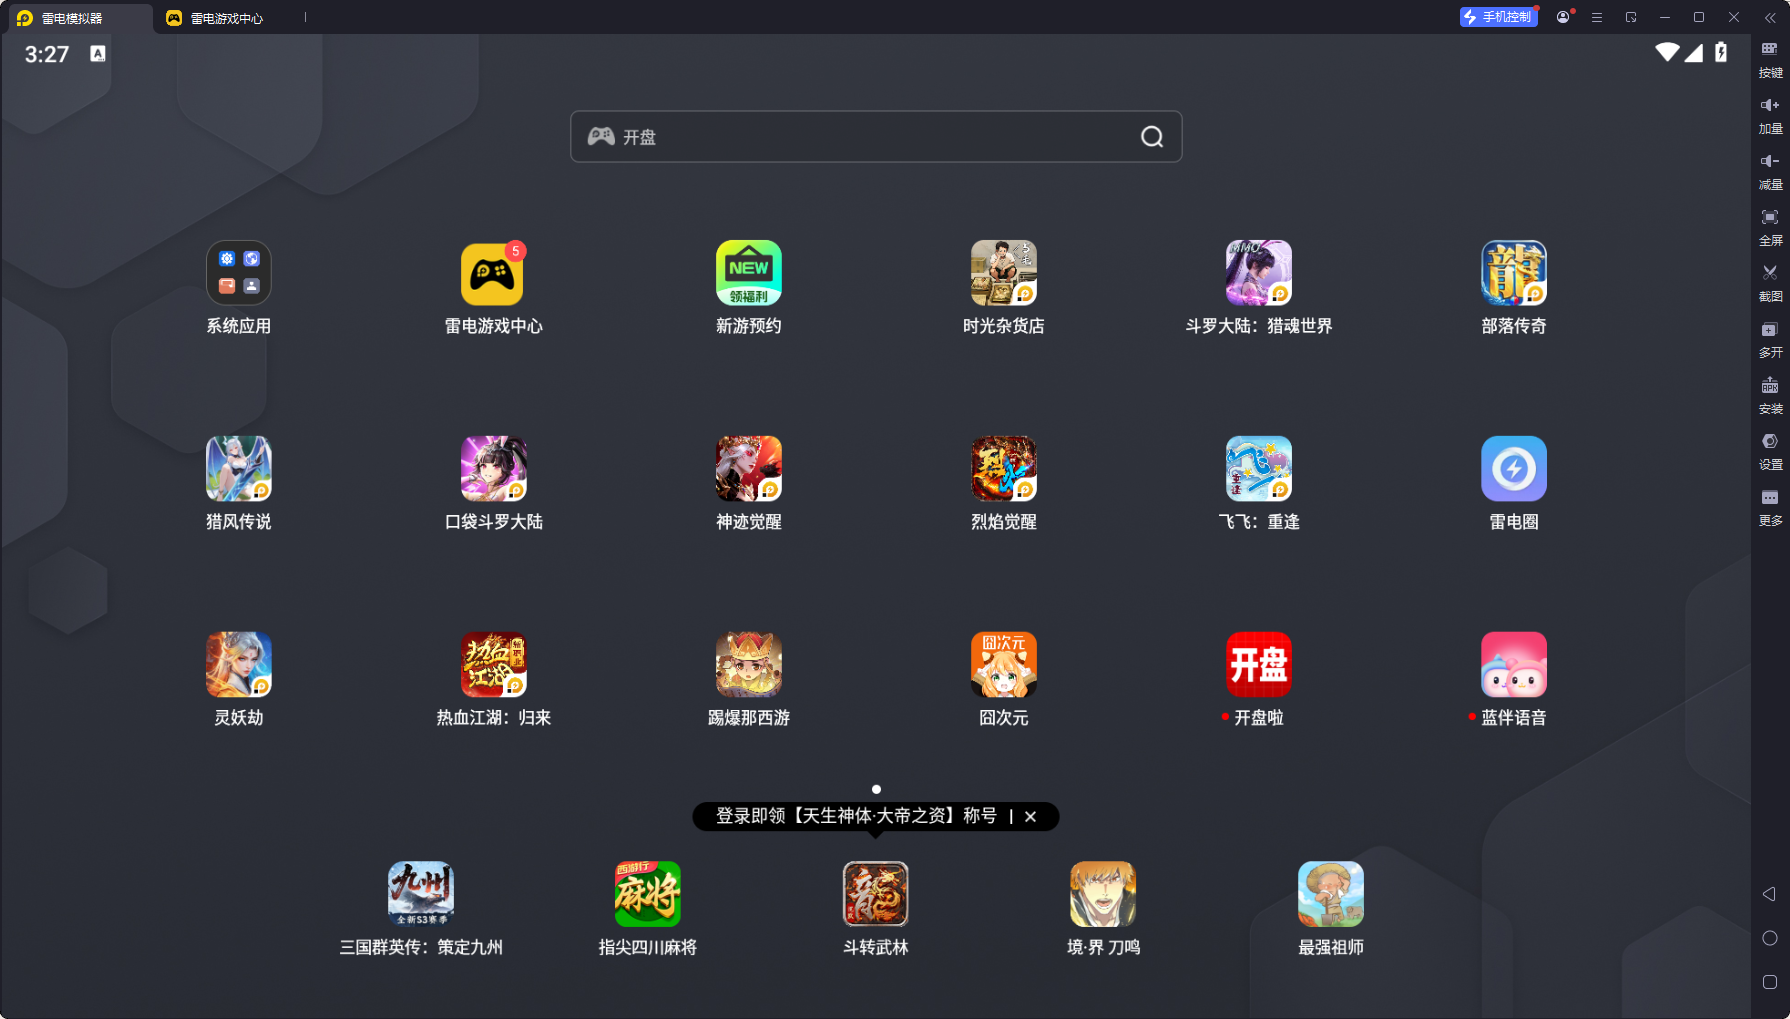
Task: Open the 雷电游戏中心 app icon
Action: [492, 273]
